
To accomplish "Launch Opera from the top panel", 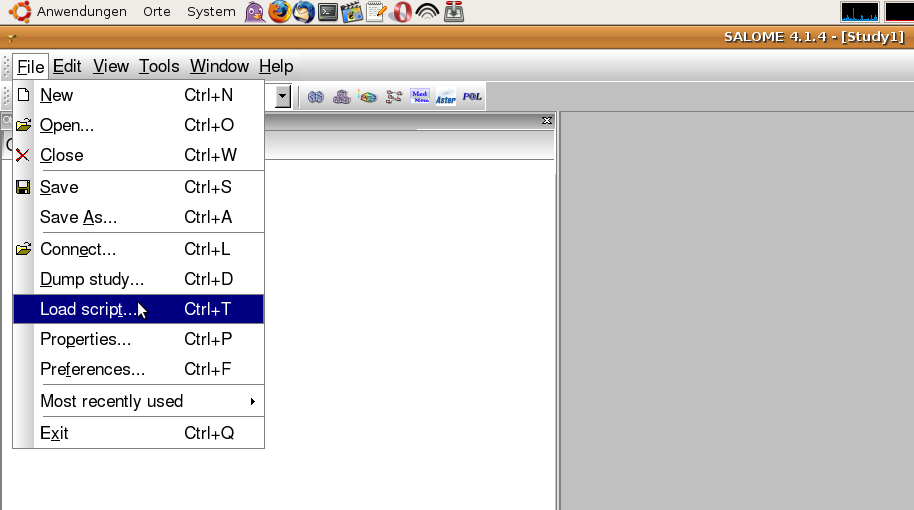I will 402,12.
